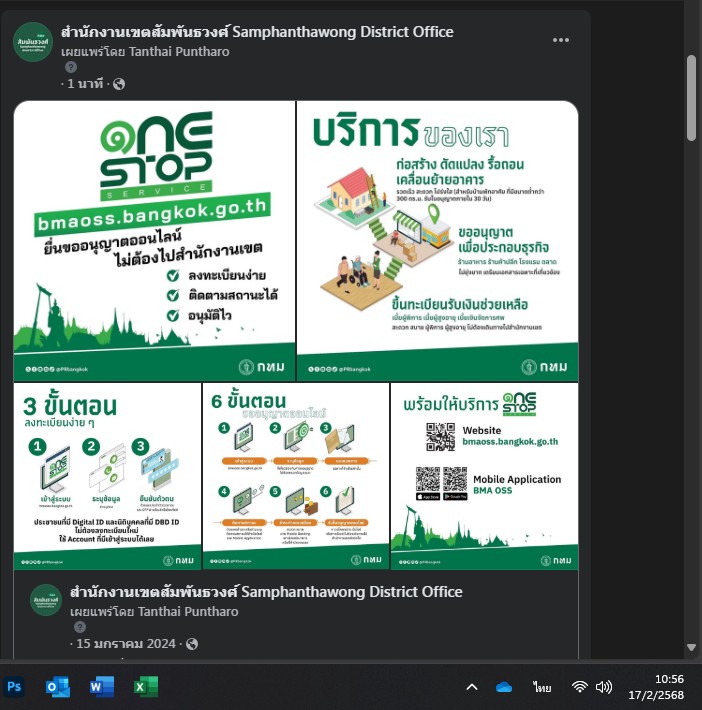This screenshot has width=702, height=710.
Task: Open Samphanthawong District Office page link in header
Action: click(257, 32)
